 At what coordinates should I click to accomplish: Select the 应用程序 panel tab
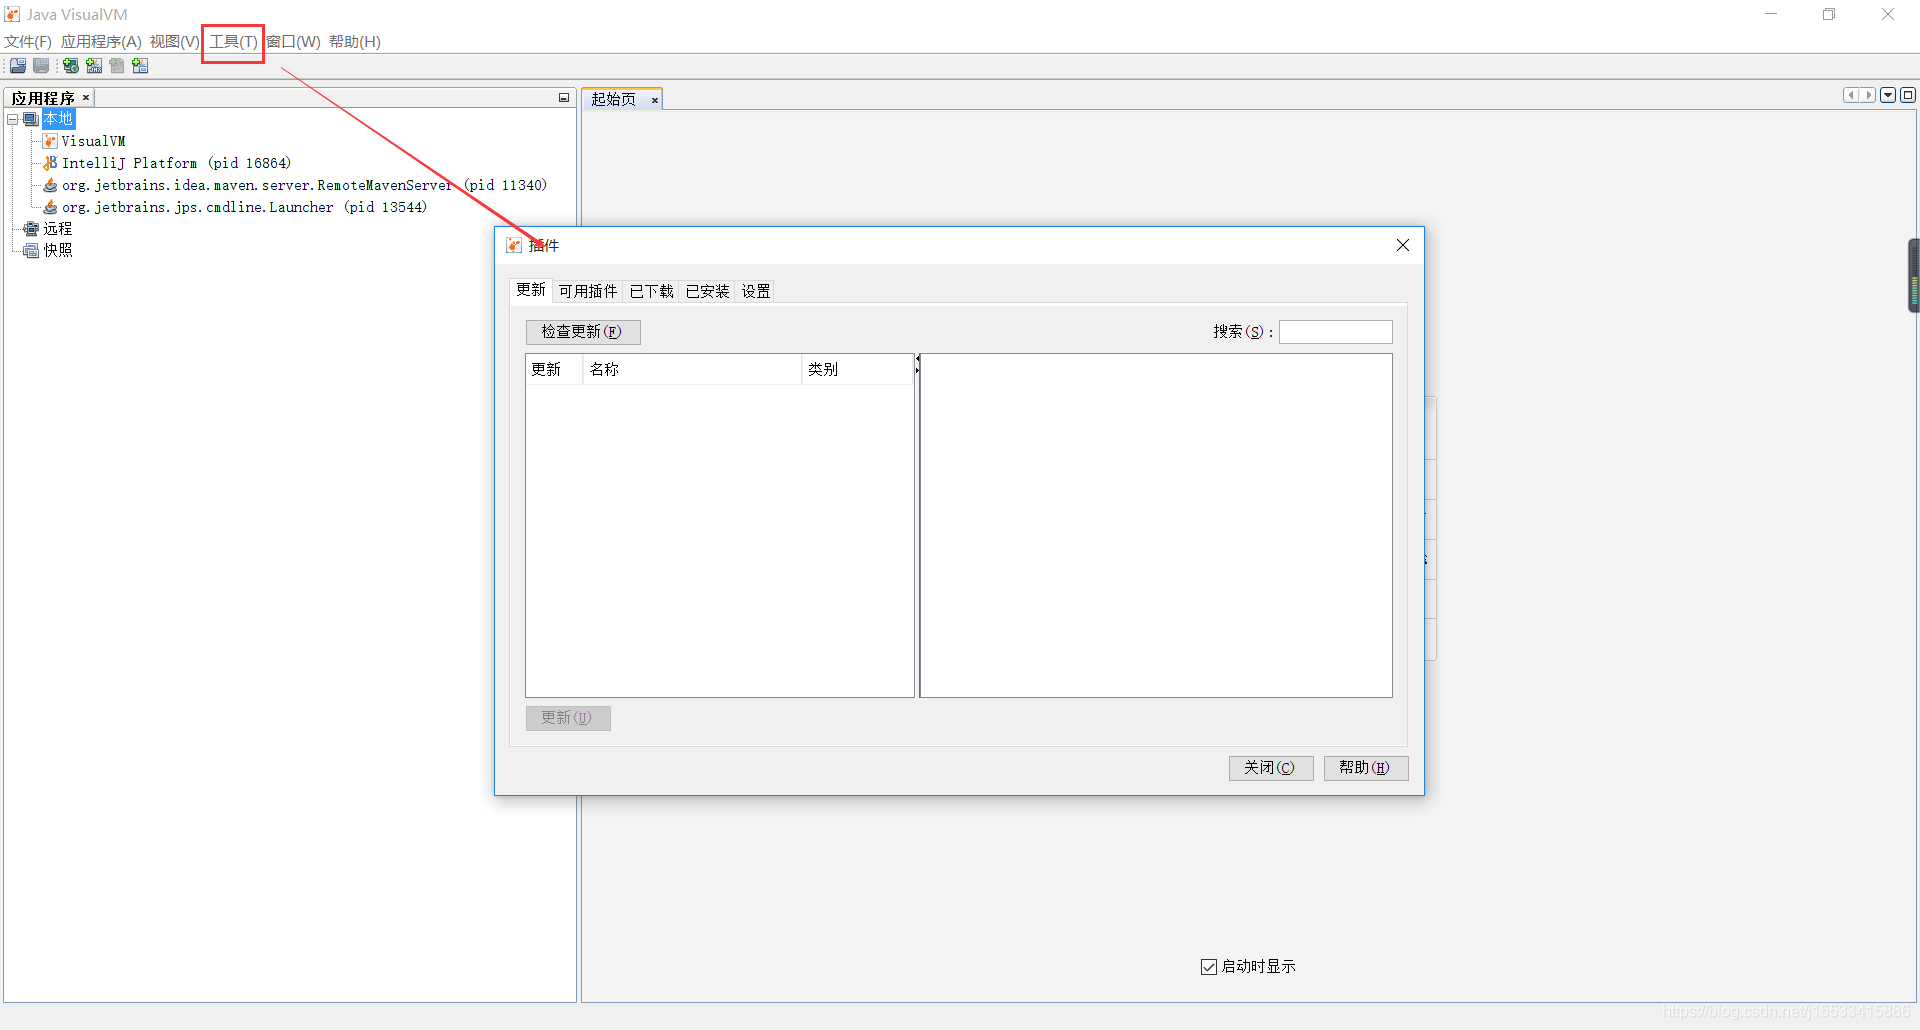point(43,98)
